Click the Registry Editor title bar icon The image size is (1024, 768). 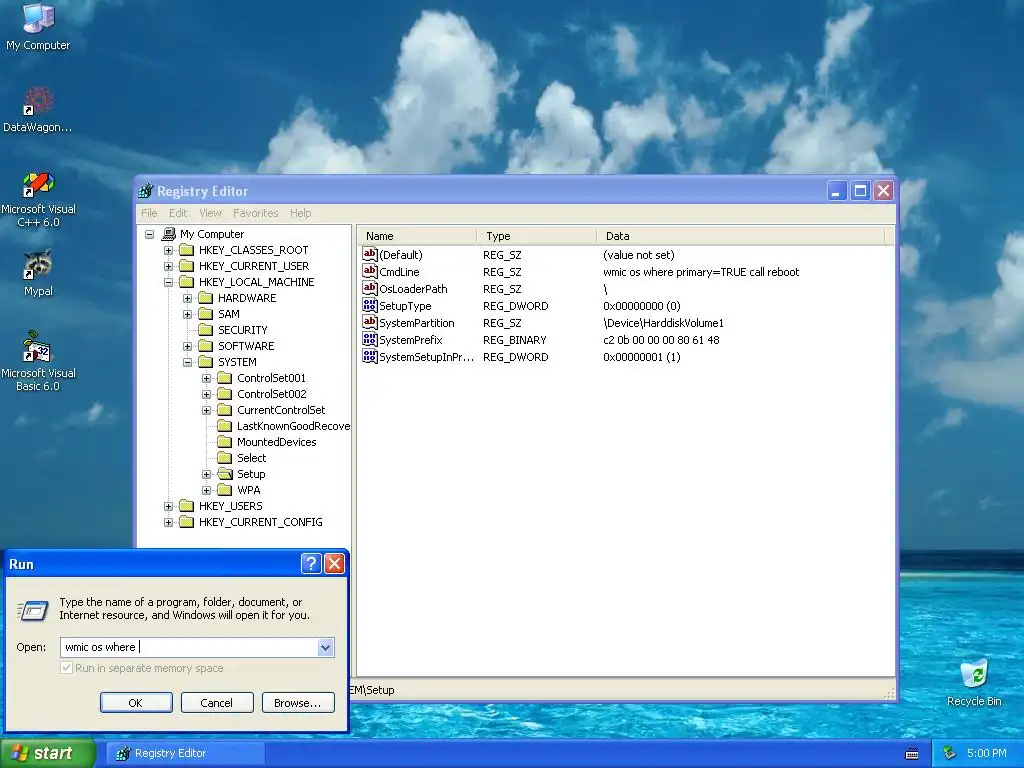pyautogui.click(x=146, y=191)
